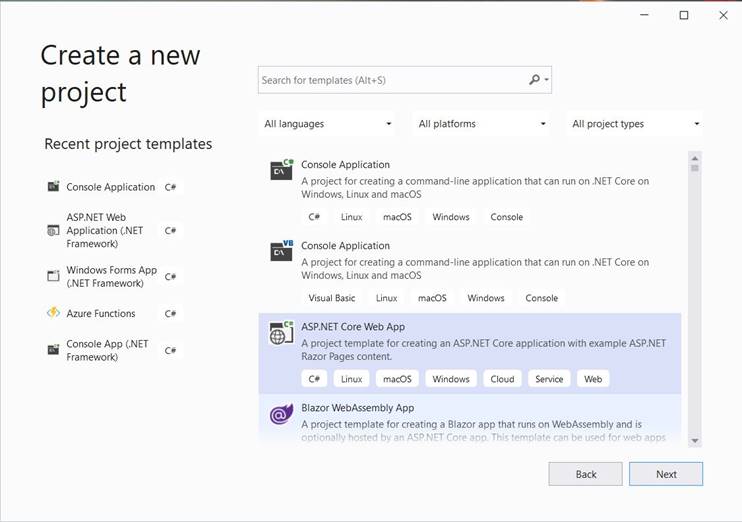Click the Linux tag on ASP.NET Core Web App
Viewport: 742px width, 522px height.
(x=352, y=379)
